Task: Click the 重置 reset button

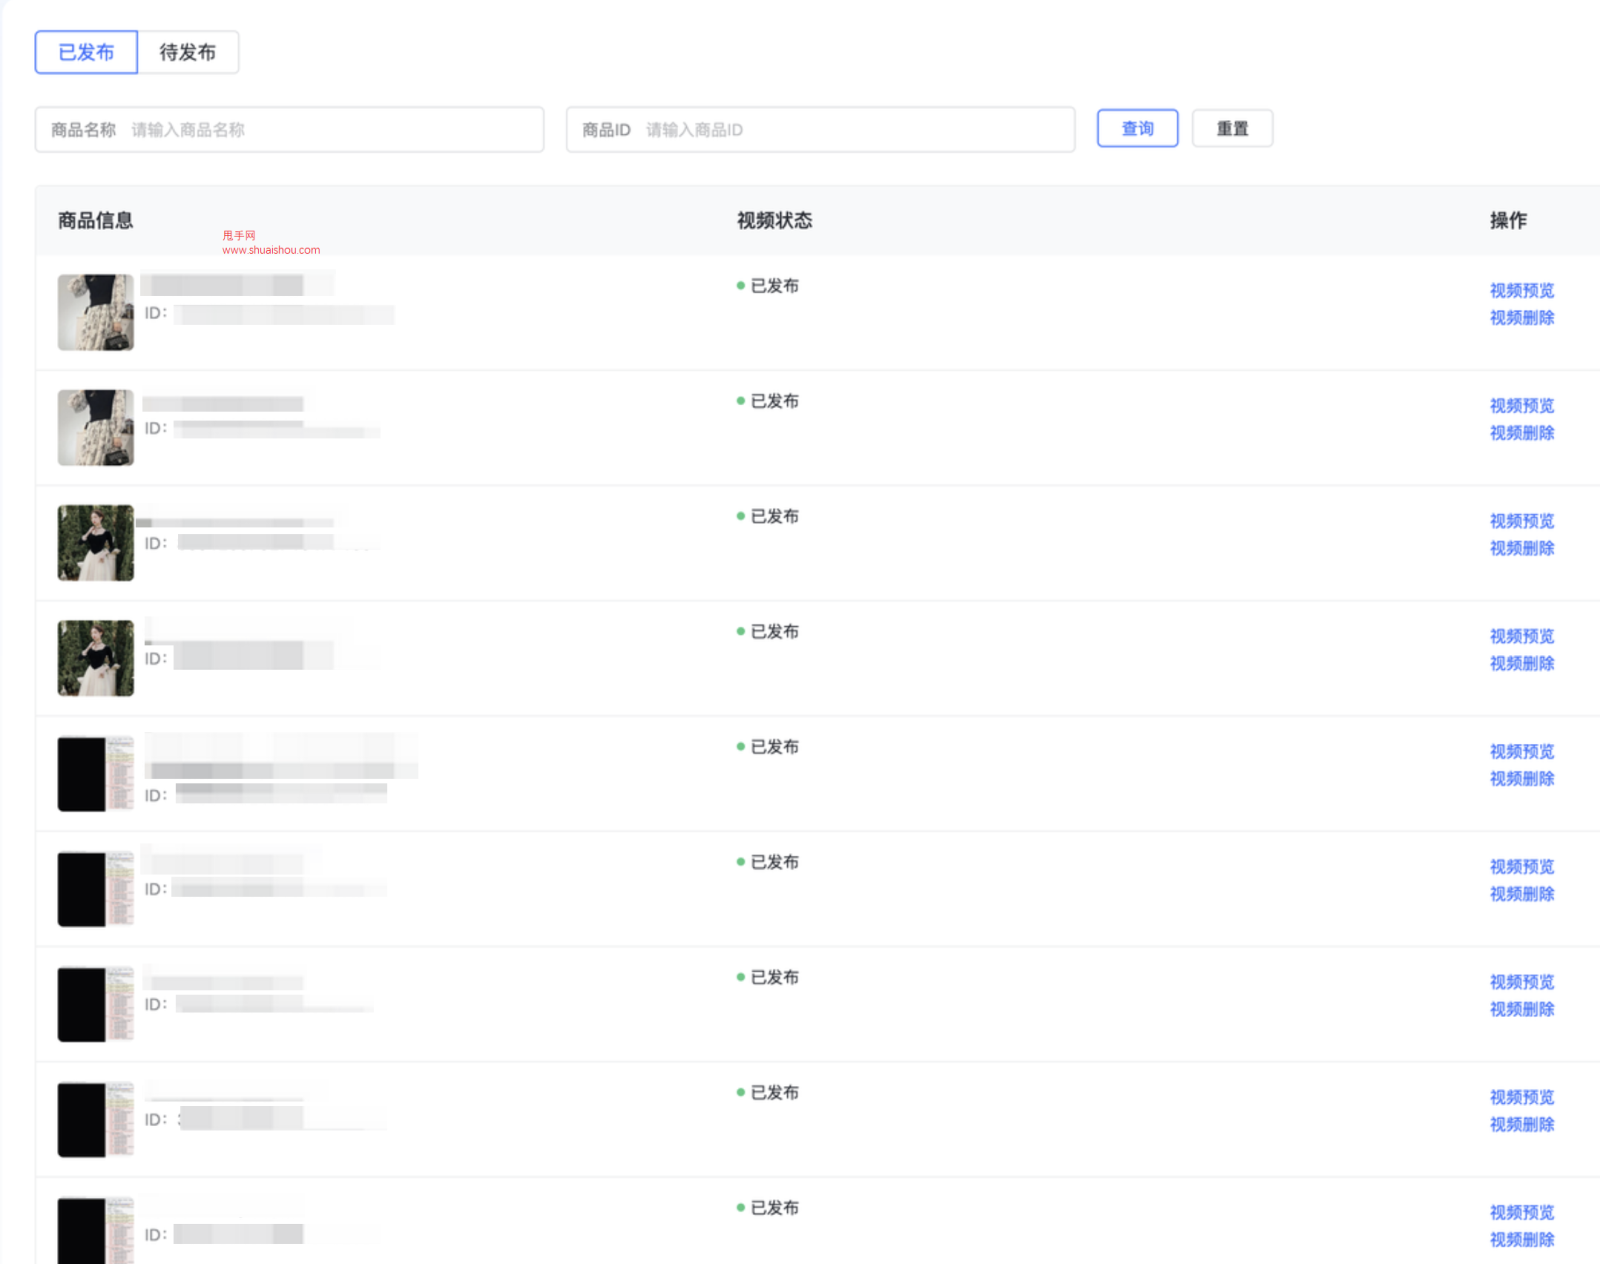Action: point(1232,129)
